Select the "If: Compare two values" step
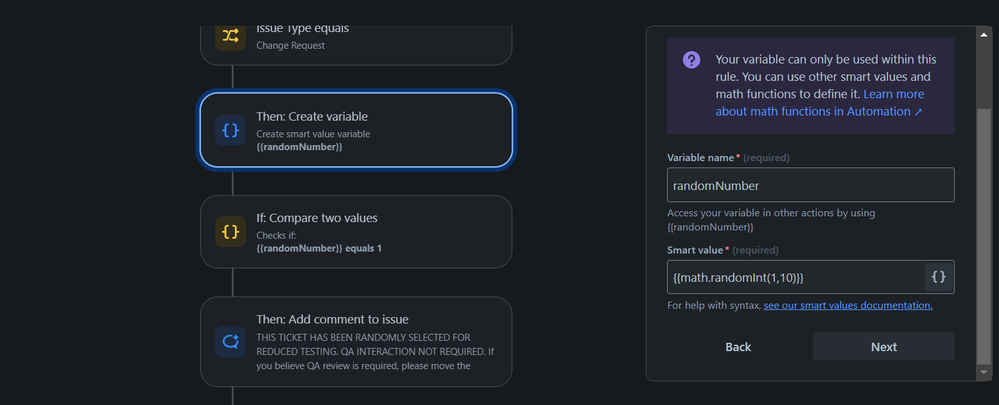 pos(356,232)
